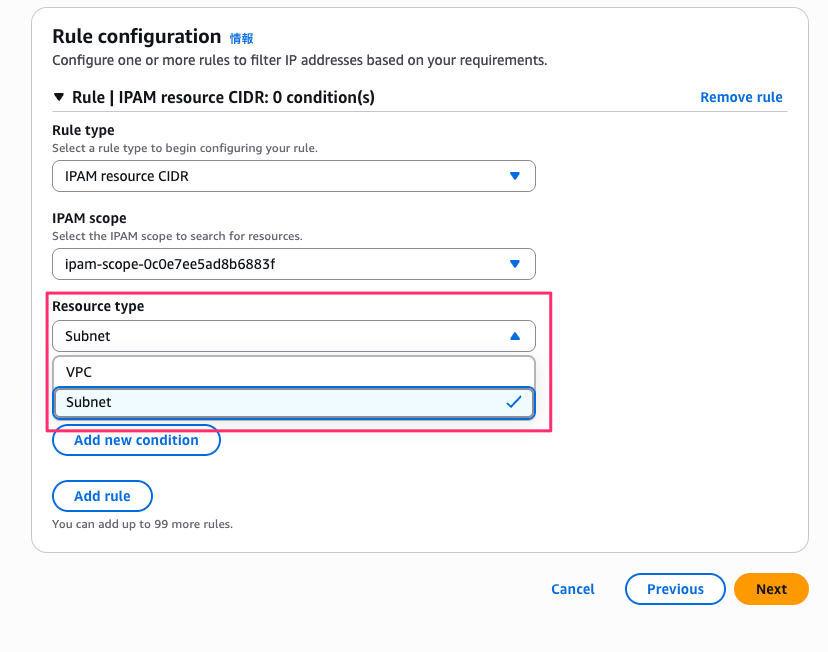Viewport: 828px width, 652px height.
Task: Click the checkmark beside Subnet option
Action: tap(514, 402)
